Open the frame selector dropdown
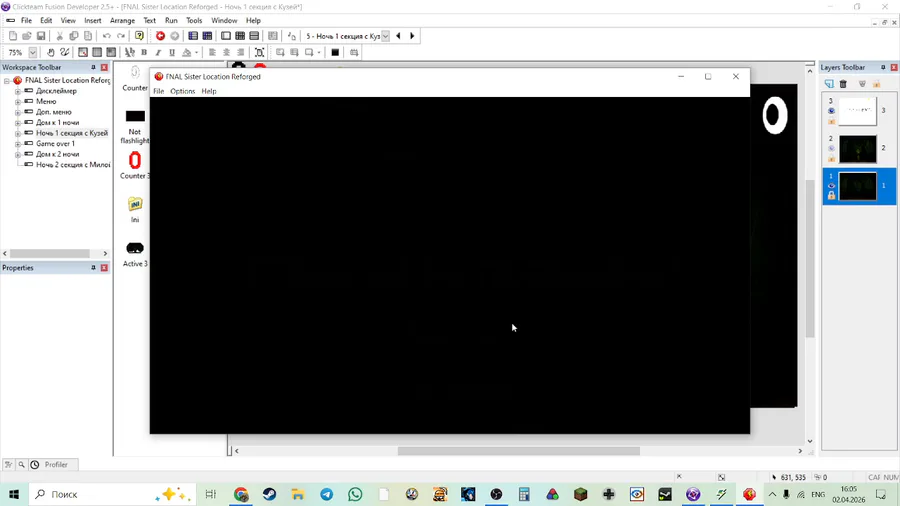The width and height of the screenshot is (900, 506). (x=386, y=36)
